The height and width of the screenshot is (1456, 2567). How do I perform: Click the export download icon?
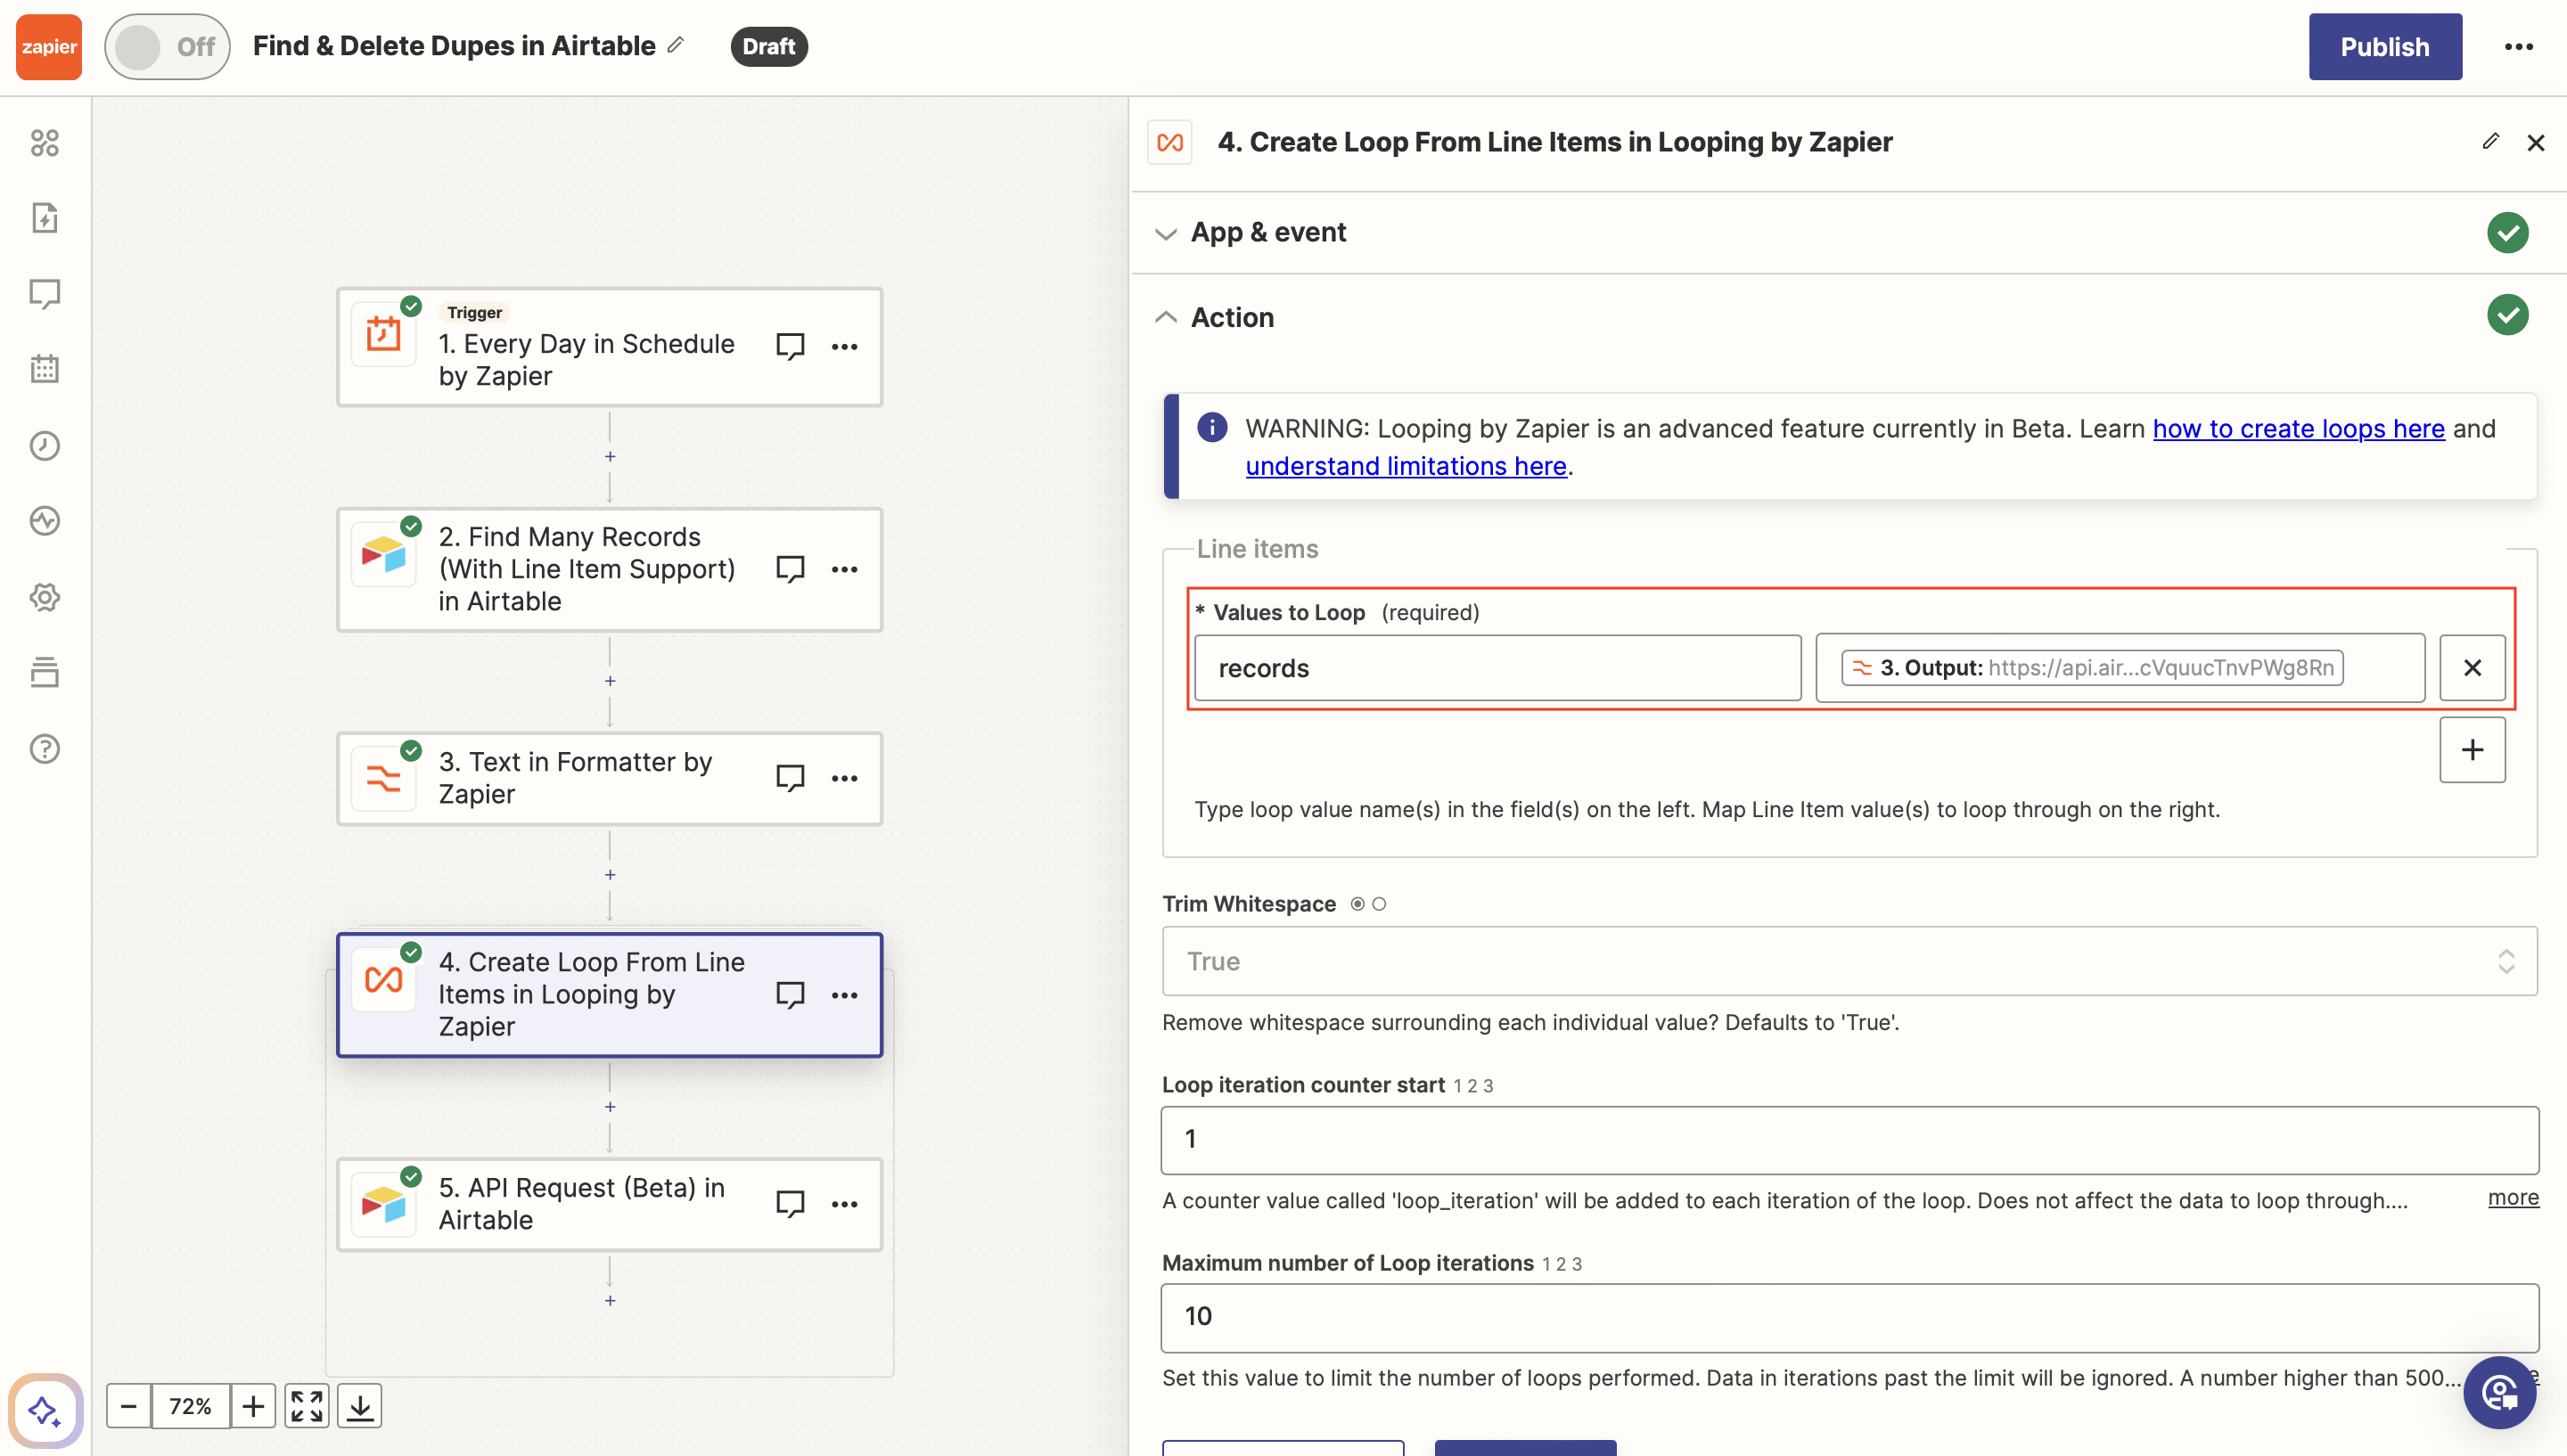360,1406
